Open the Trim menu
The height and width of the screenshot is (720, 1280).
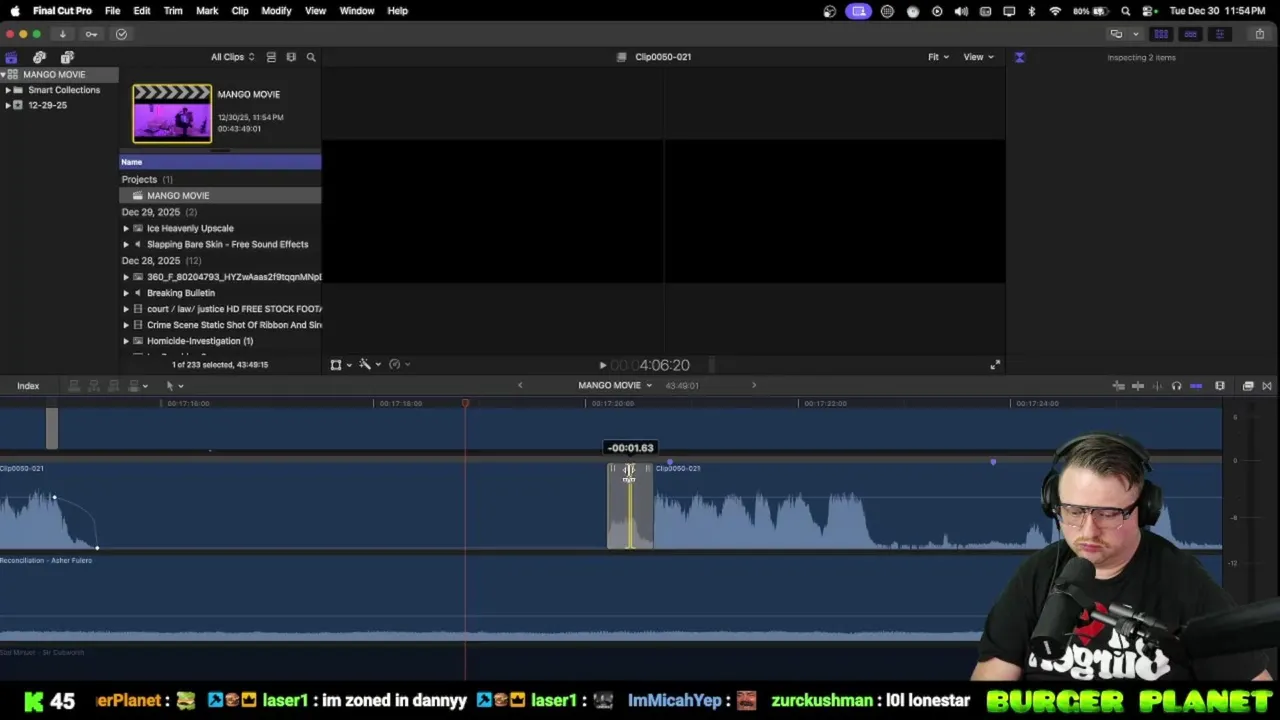pos(173,11)
